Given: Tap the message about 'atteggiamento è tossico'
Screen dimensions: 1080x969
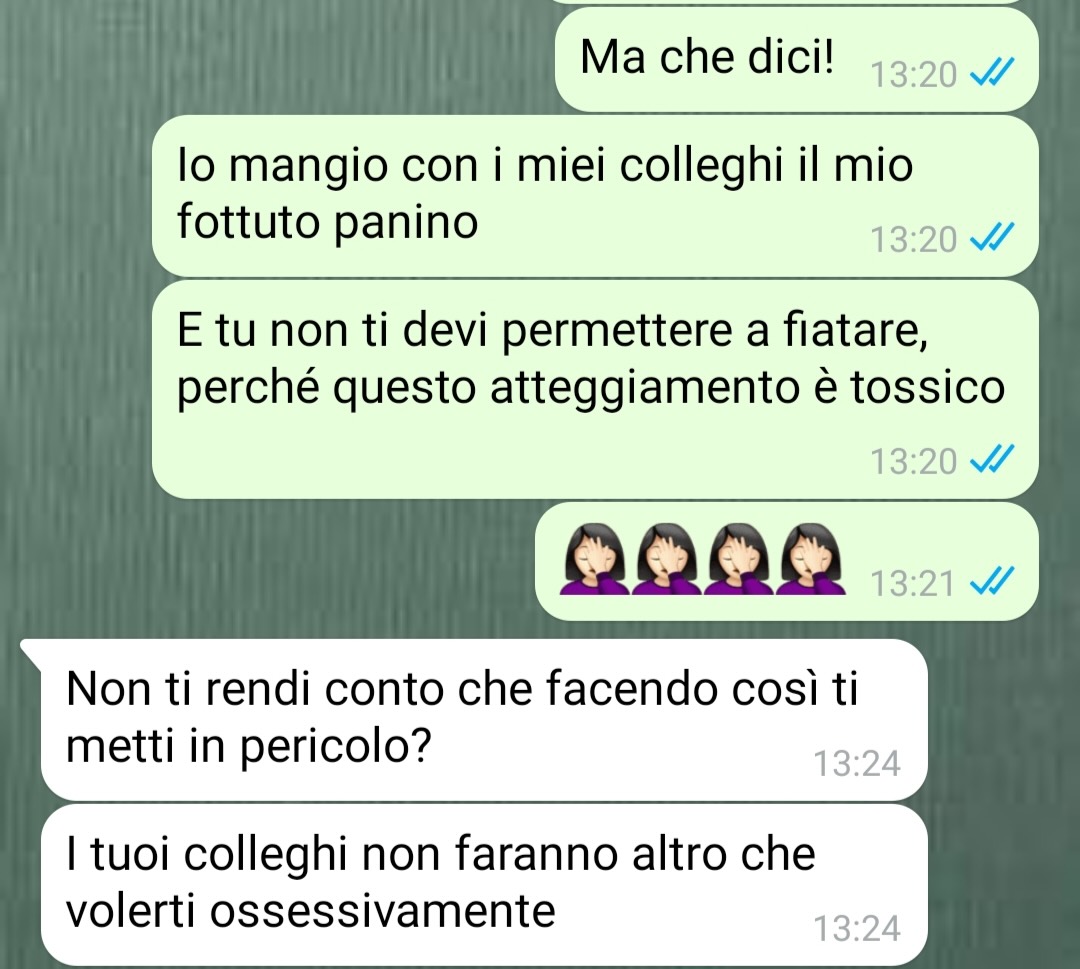Looking at the screenshot, I should pyautogui.click(x=595, y=390).
